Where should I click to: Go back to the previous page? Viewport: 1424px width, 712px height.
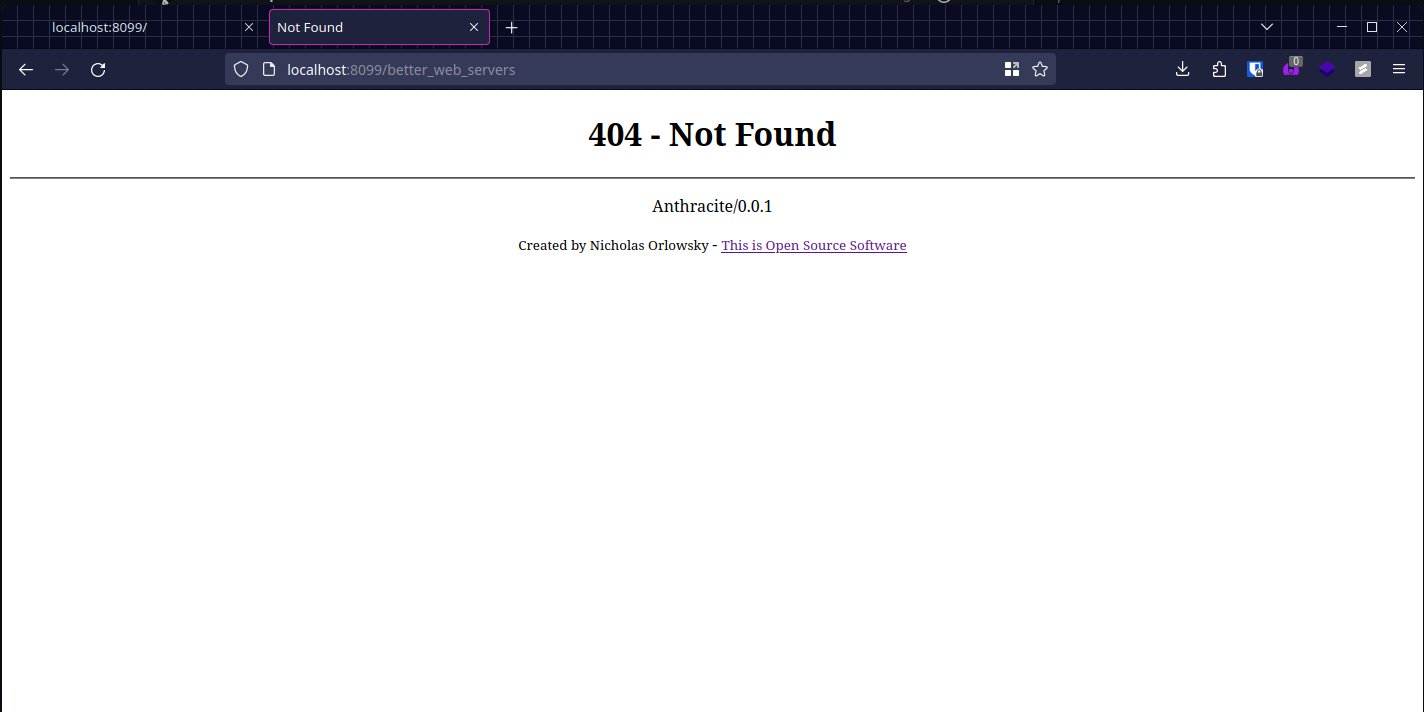pyautogui.click(x=26, y=69)
